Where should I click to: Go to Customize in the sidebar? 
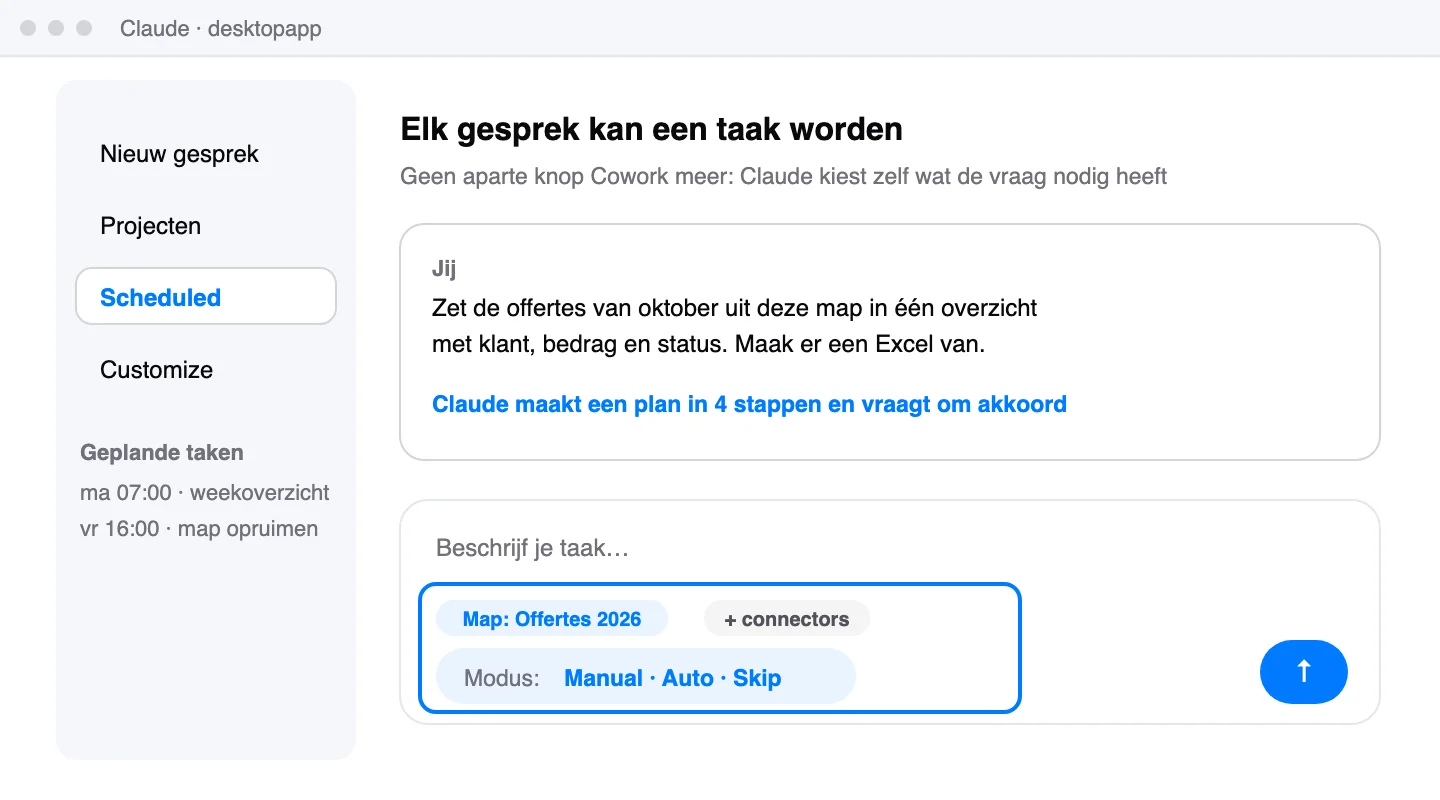[x=157, y=370]
